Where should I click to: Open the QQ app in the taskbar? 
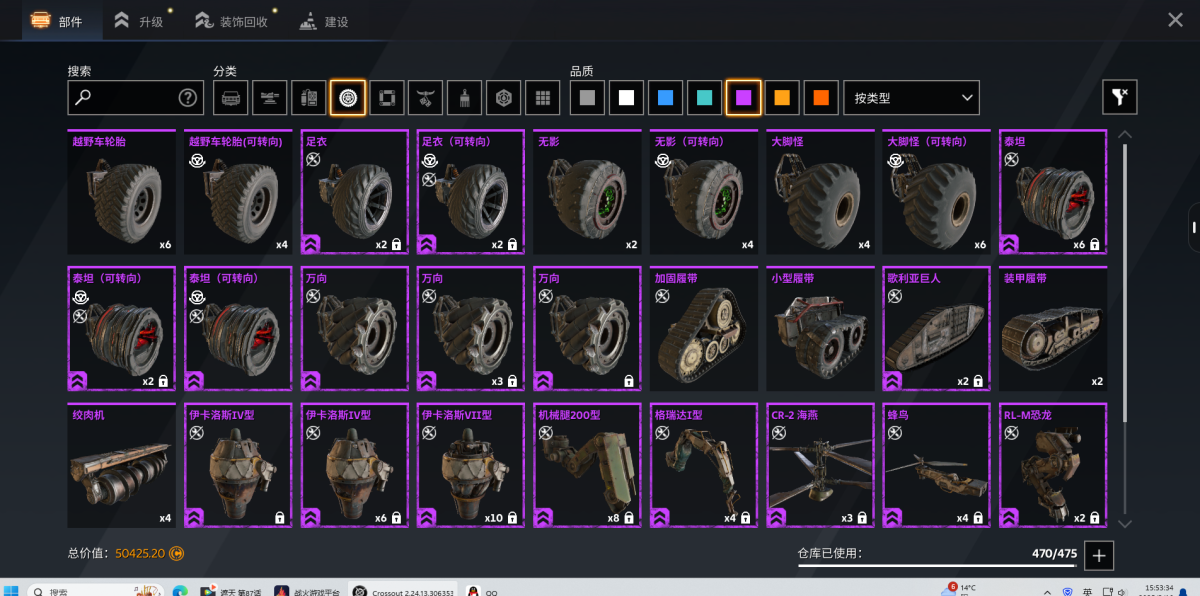(482, 590)
